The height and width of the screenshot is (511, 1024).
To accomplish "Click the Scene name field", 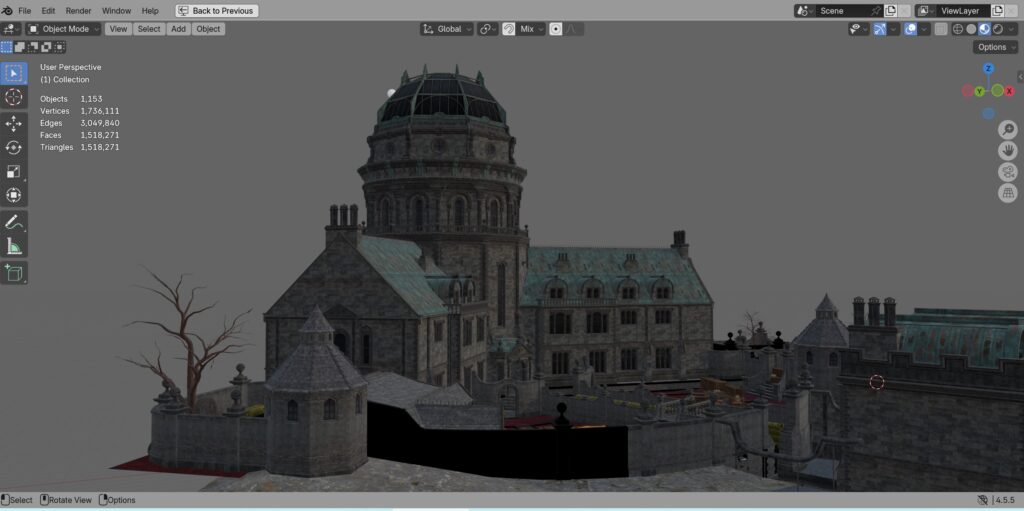I will tap(842, 11).
